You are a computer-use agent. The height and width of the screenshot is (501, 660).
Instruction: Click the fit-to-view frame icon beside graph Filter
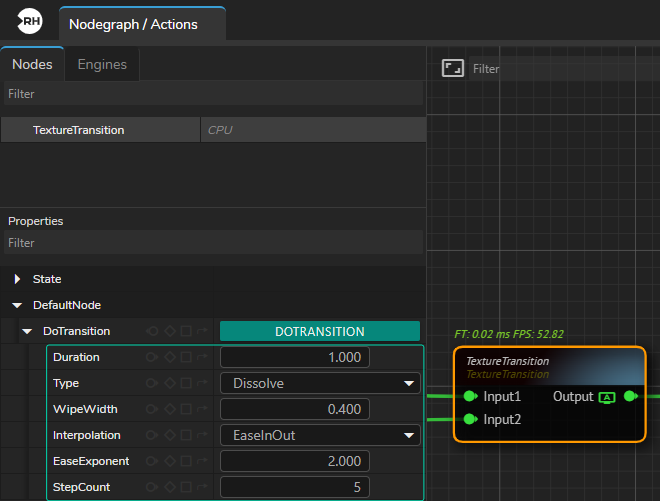tap(452, 68)
